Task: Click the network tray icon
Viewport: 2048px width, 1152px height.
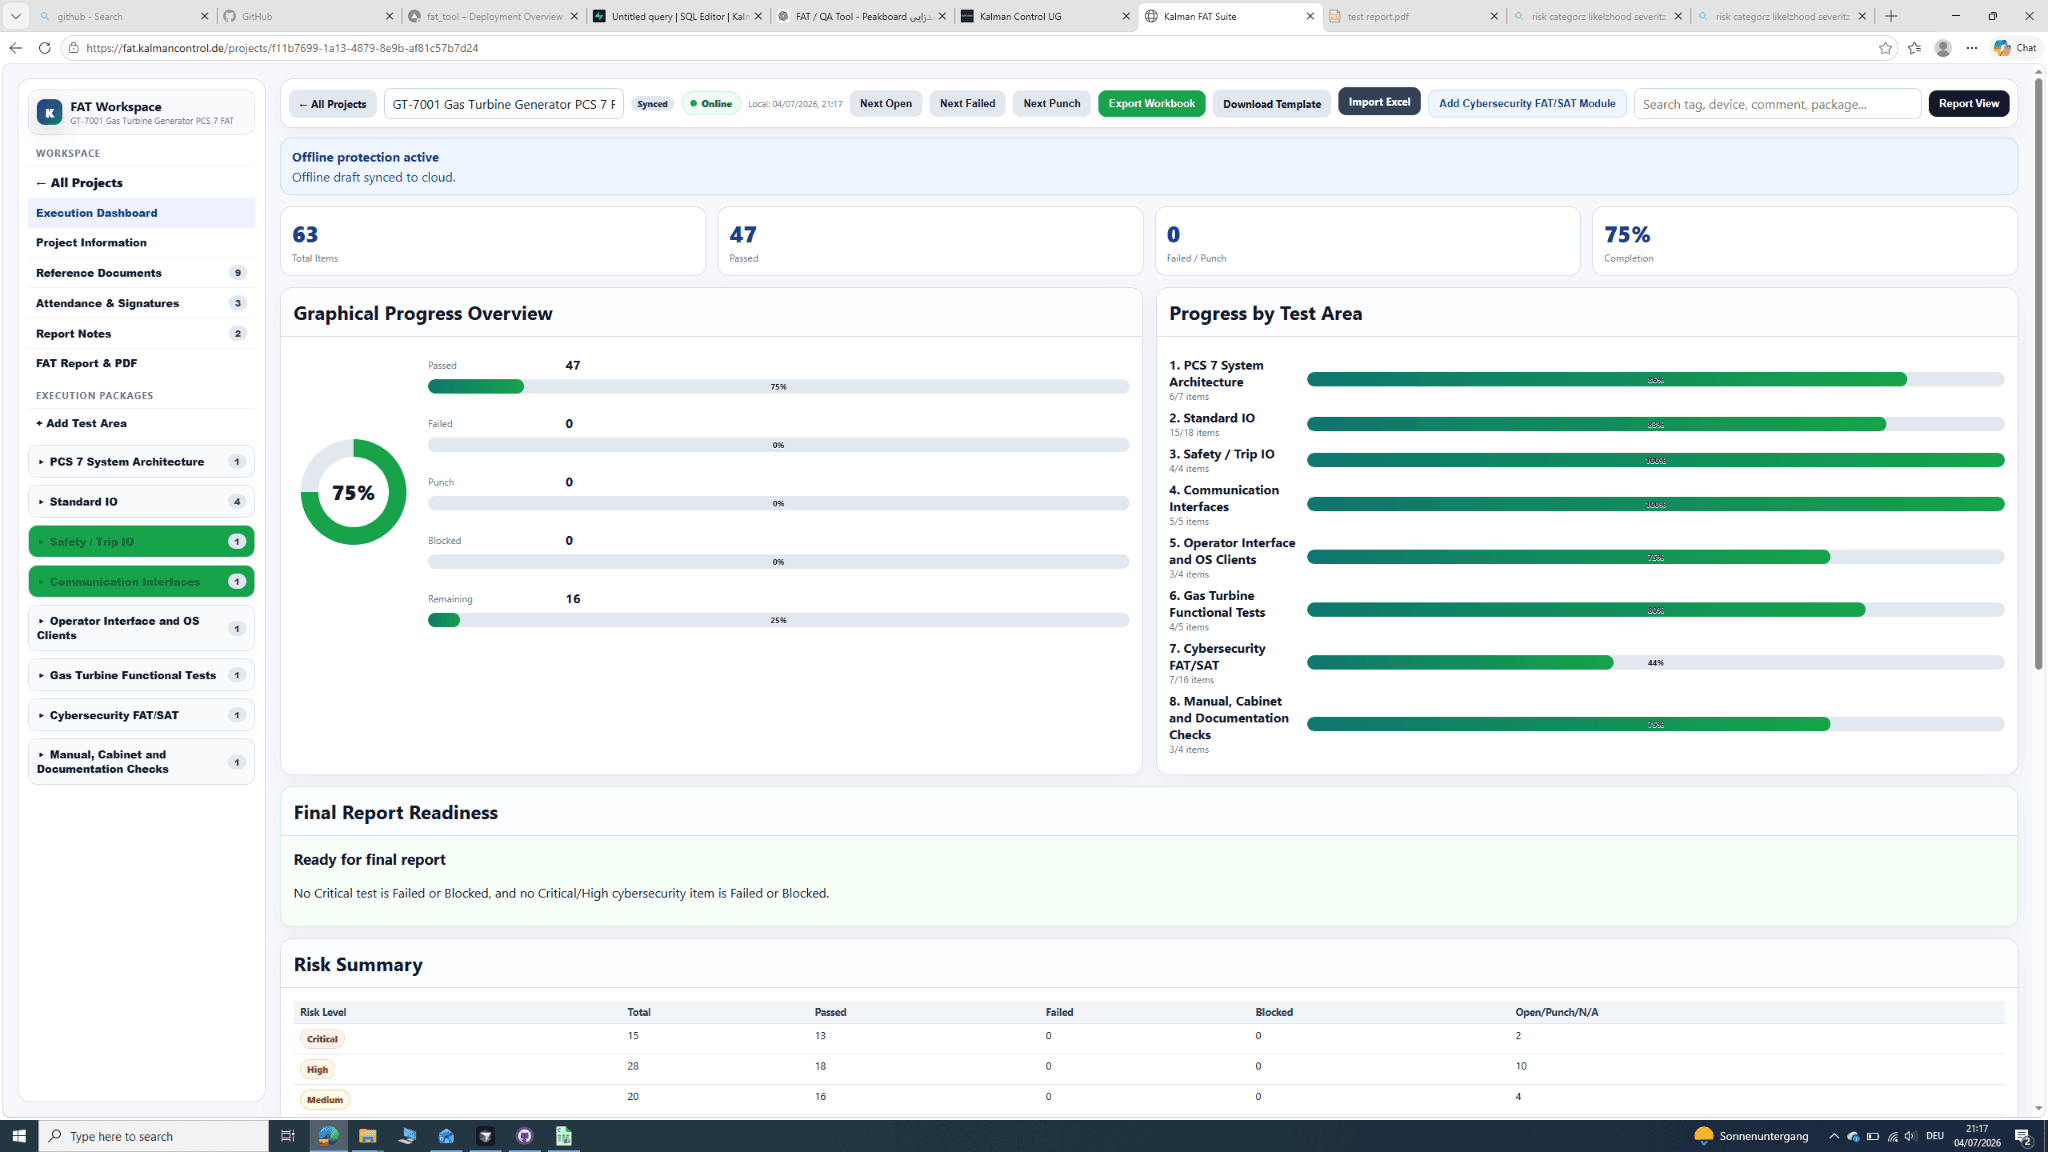Action: click(x=1892, y=1136)
